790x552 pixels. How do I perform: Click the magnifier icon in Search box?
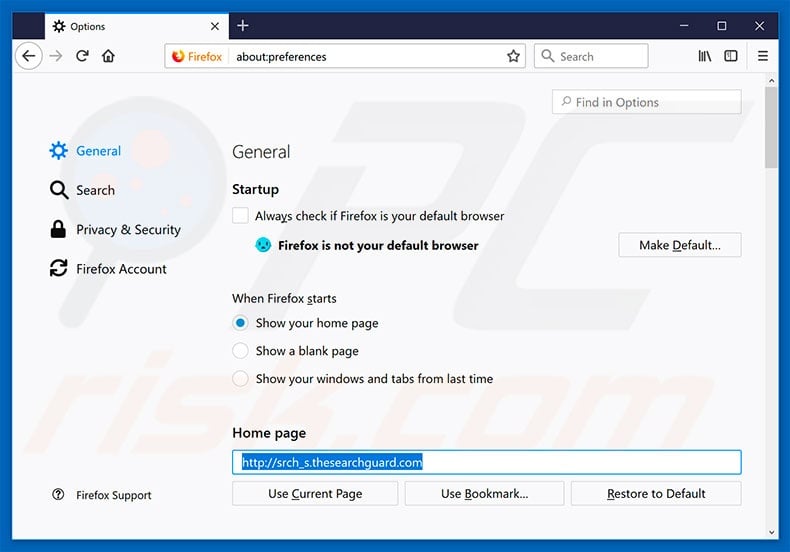point(548,56)
